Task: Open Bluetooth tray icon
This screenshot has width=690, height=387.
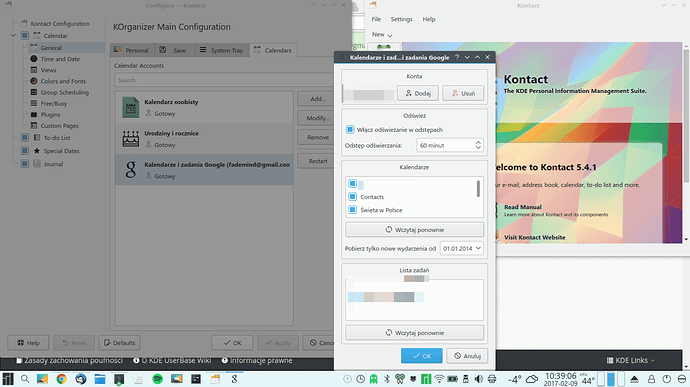Action: 387,379
